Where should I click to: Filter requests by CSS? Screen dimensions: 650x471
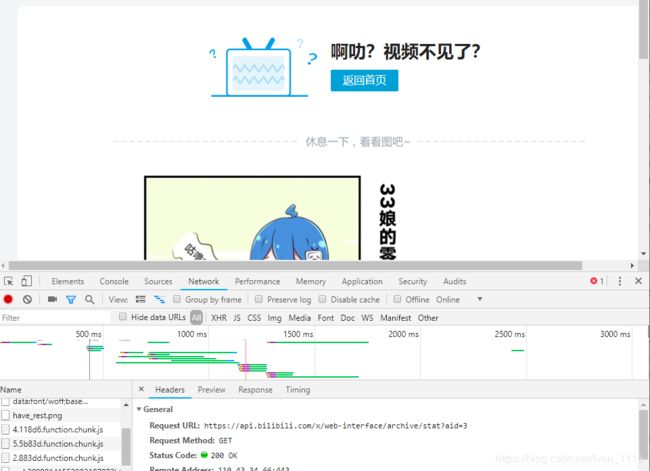(x=254, y=318)
